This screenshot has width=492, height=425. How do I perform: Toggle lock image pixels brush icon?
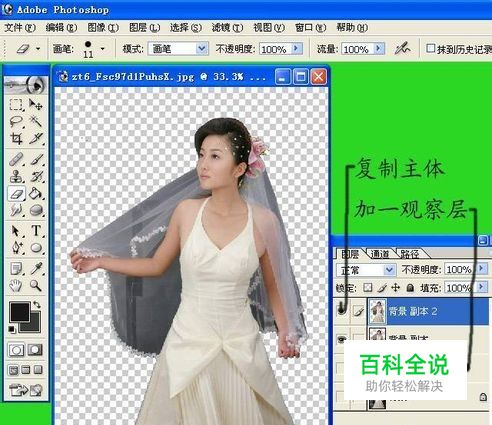382,287
